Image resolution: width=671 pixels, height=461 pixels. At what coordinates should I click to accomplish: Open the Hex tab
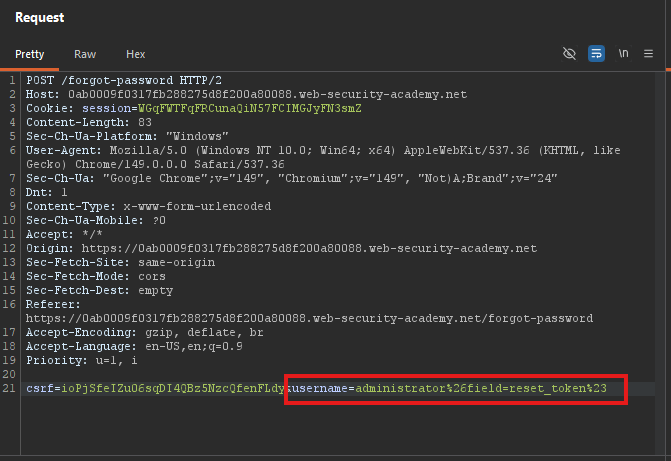point(135,54)
